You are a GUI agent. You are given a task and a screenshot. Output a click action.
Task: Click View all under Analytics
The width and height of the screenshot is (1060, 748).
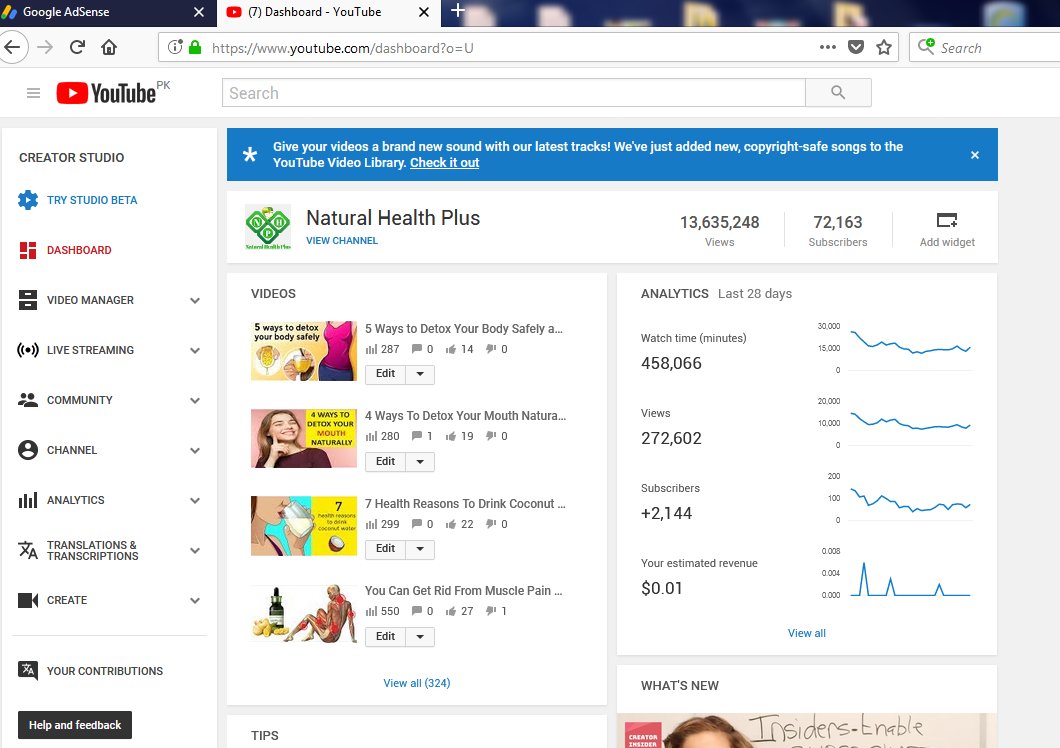pyautogui.click(x=806, y=633)
